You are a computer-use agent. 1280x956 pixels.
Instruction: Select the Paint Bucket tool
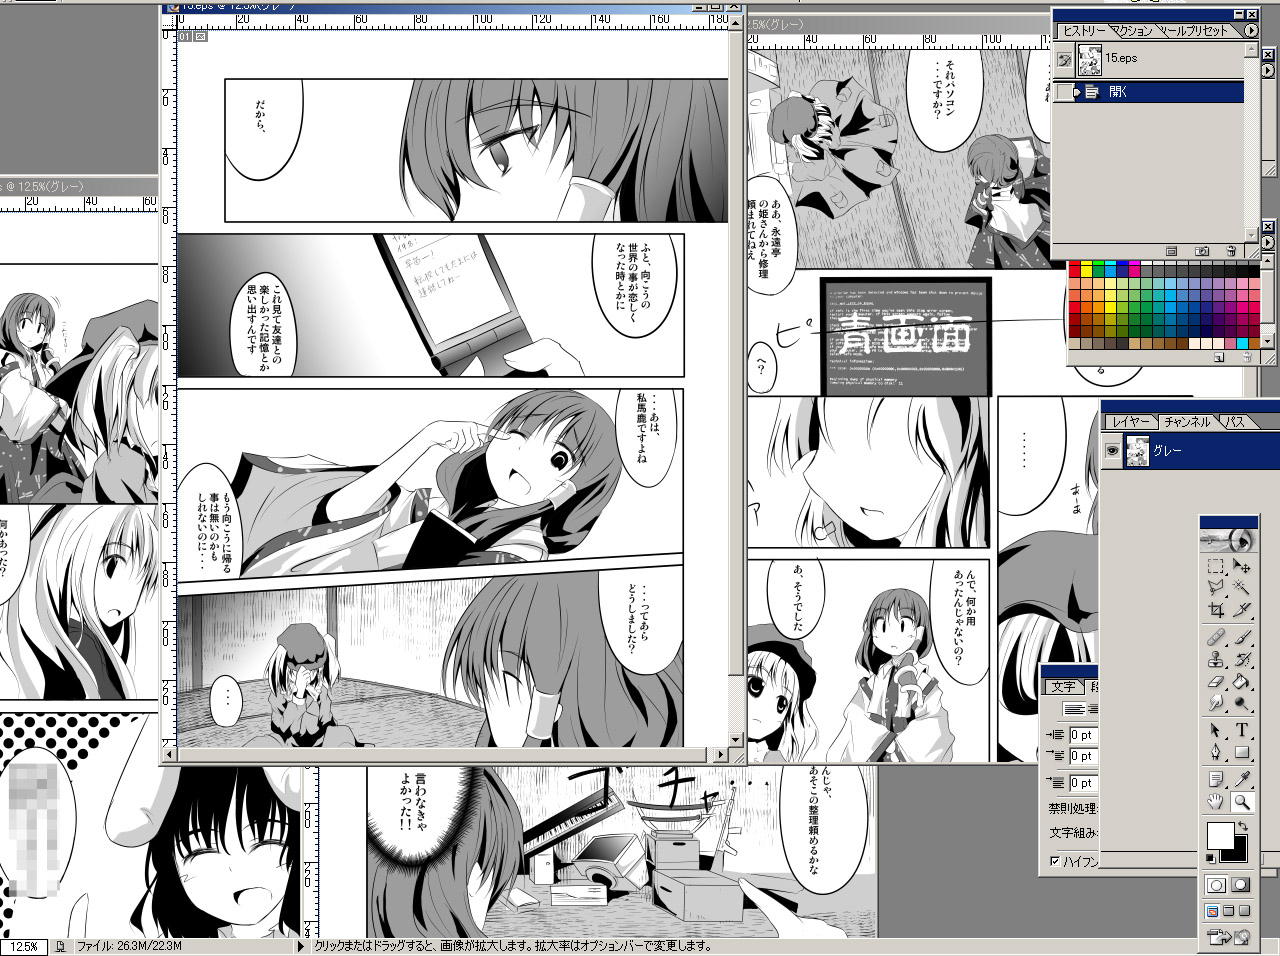click(1242, 681)
